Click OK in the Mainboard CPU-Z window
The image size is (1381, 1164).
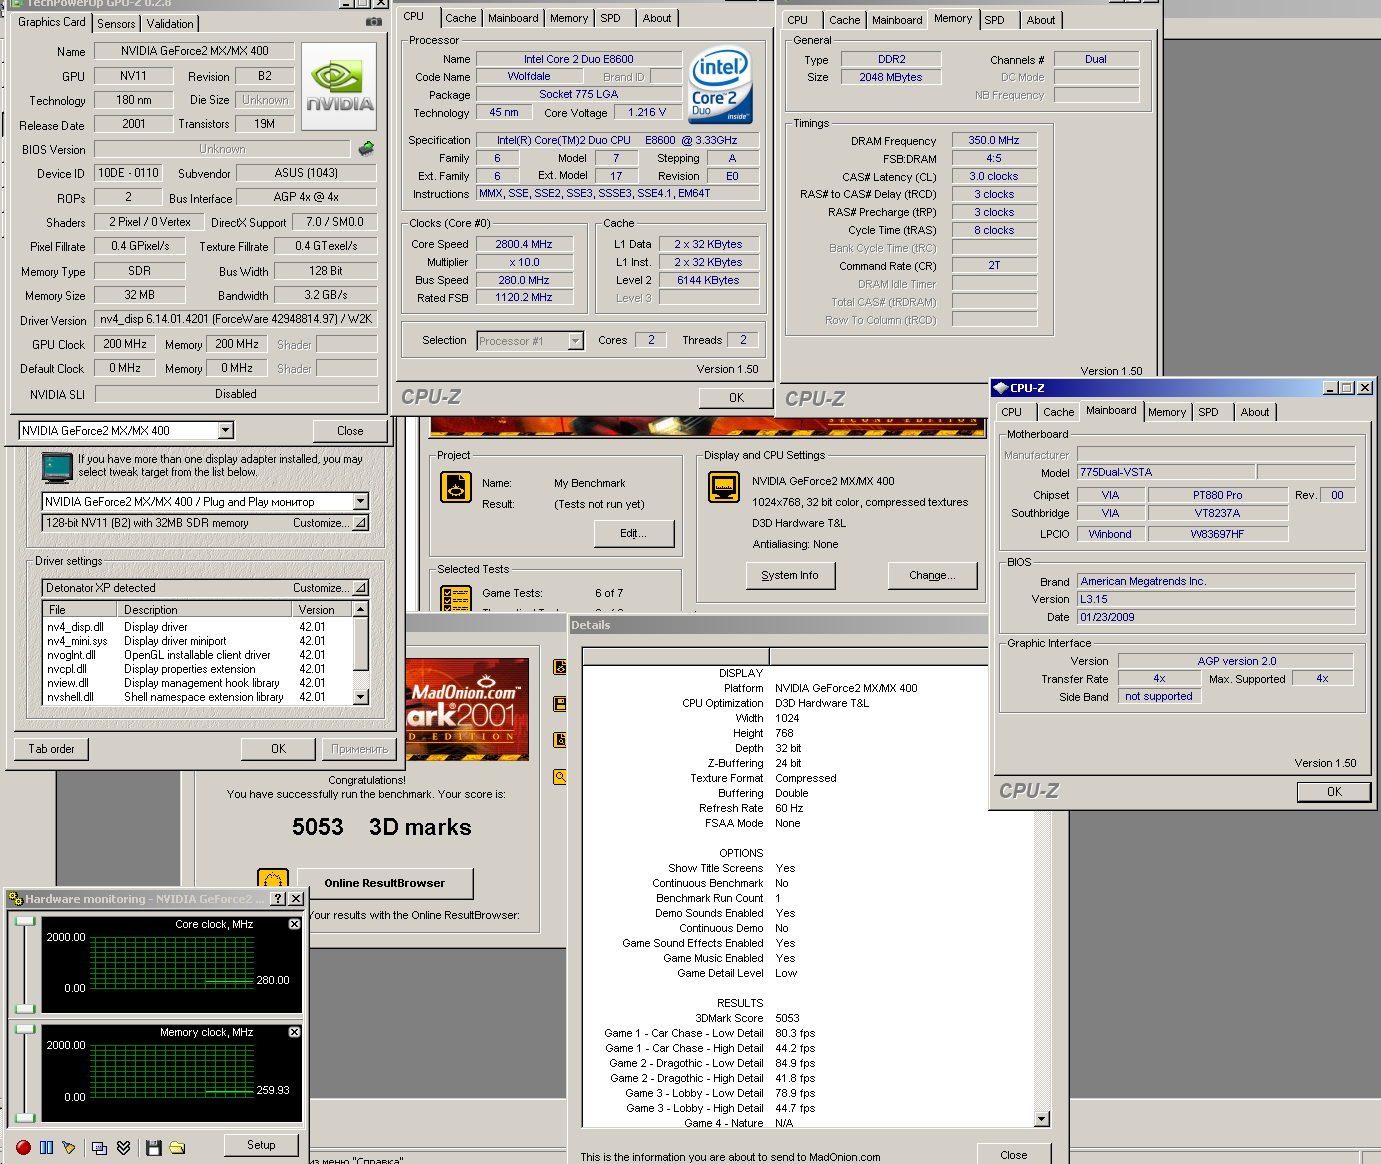coord(1334,792)
